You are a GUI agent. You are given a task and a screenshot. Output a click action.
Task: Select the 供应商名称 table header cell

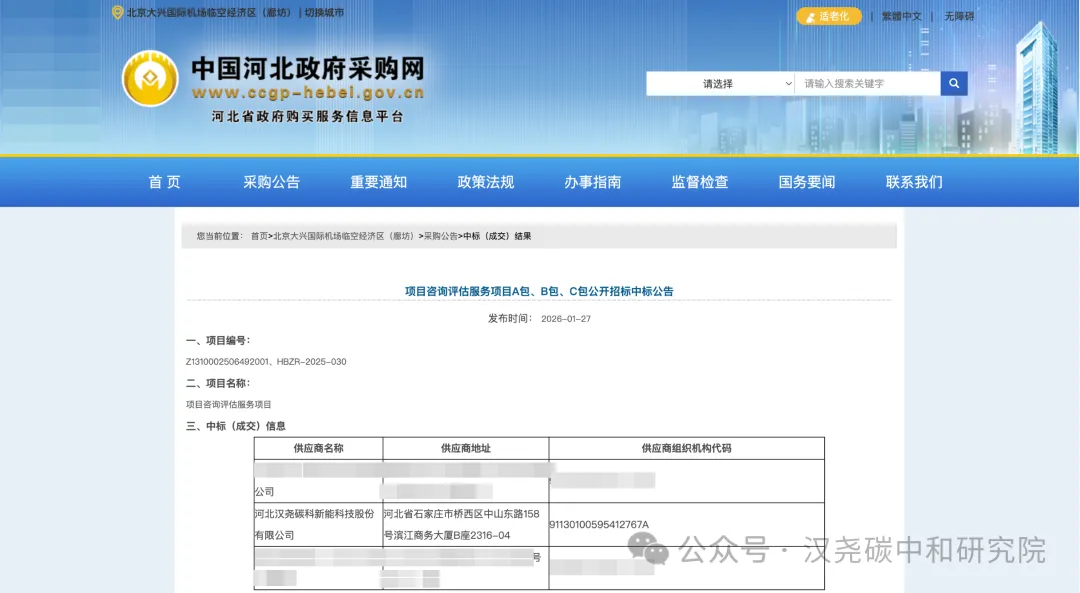pyautogui.click(x=318, y=448)
